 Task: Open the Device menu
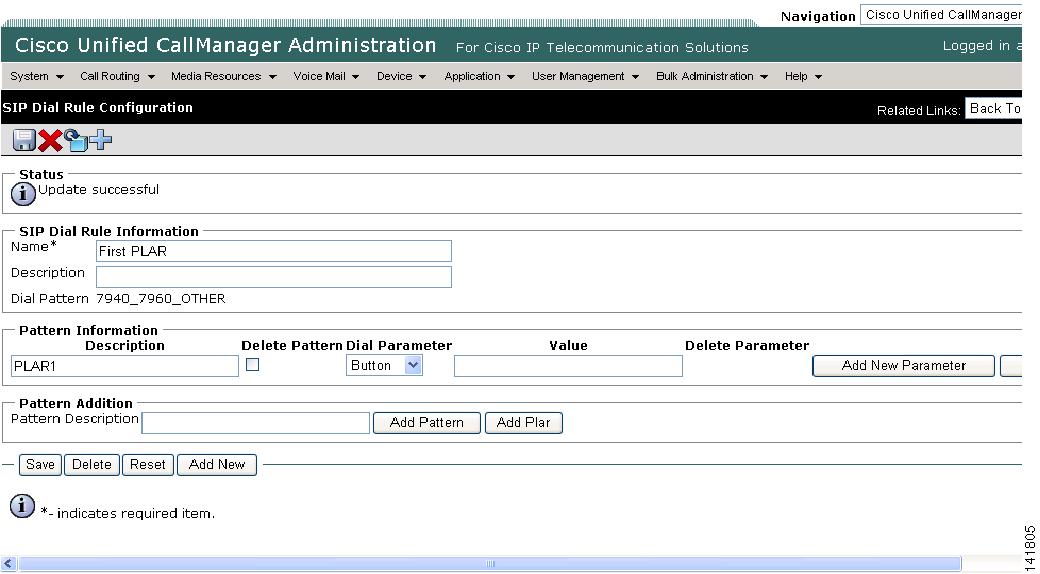pyautogui.click(x=401, y=76)
